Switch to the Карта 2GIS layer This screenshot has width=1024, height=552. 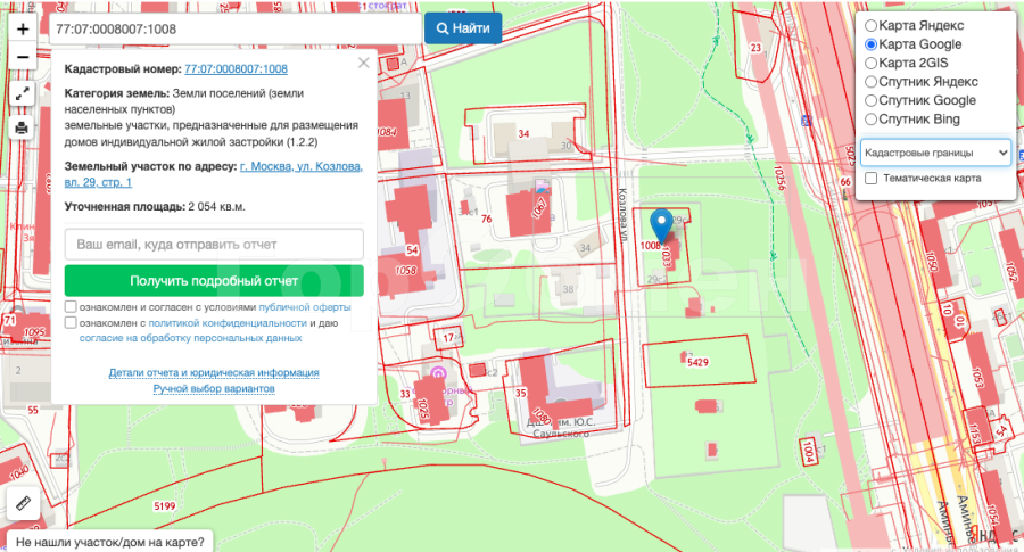[x=871, y=63]
